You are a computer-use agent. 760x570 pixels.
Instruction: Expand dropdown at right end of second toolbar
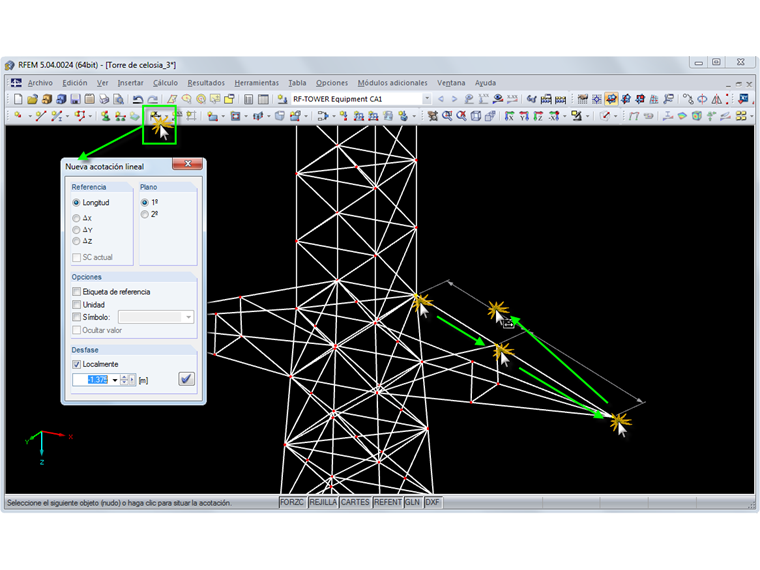click(x=751, y=116)
